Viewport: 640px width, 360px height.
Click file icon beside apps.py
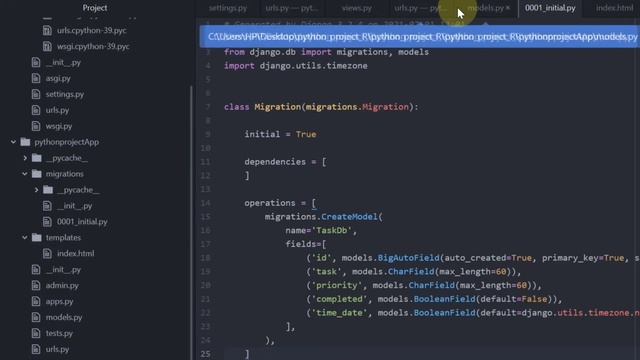36,301
